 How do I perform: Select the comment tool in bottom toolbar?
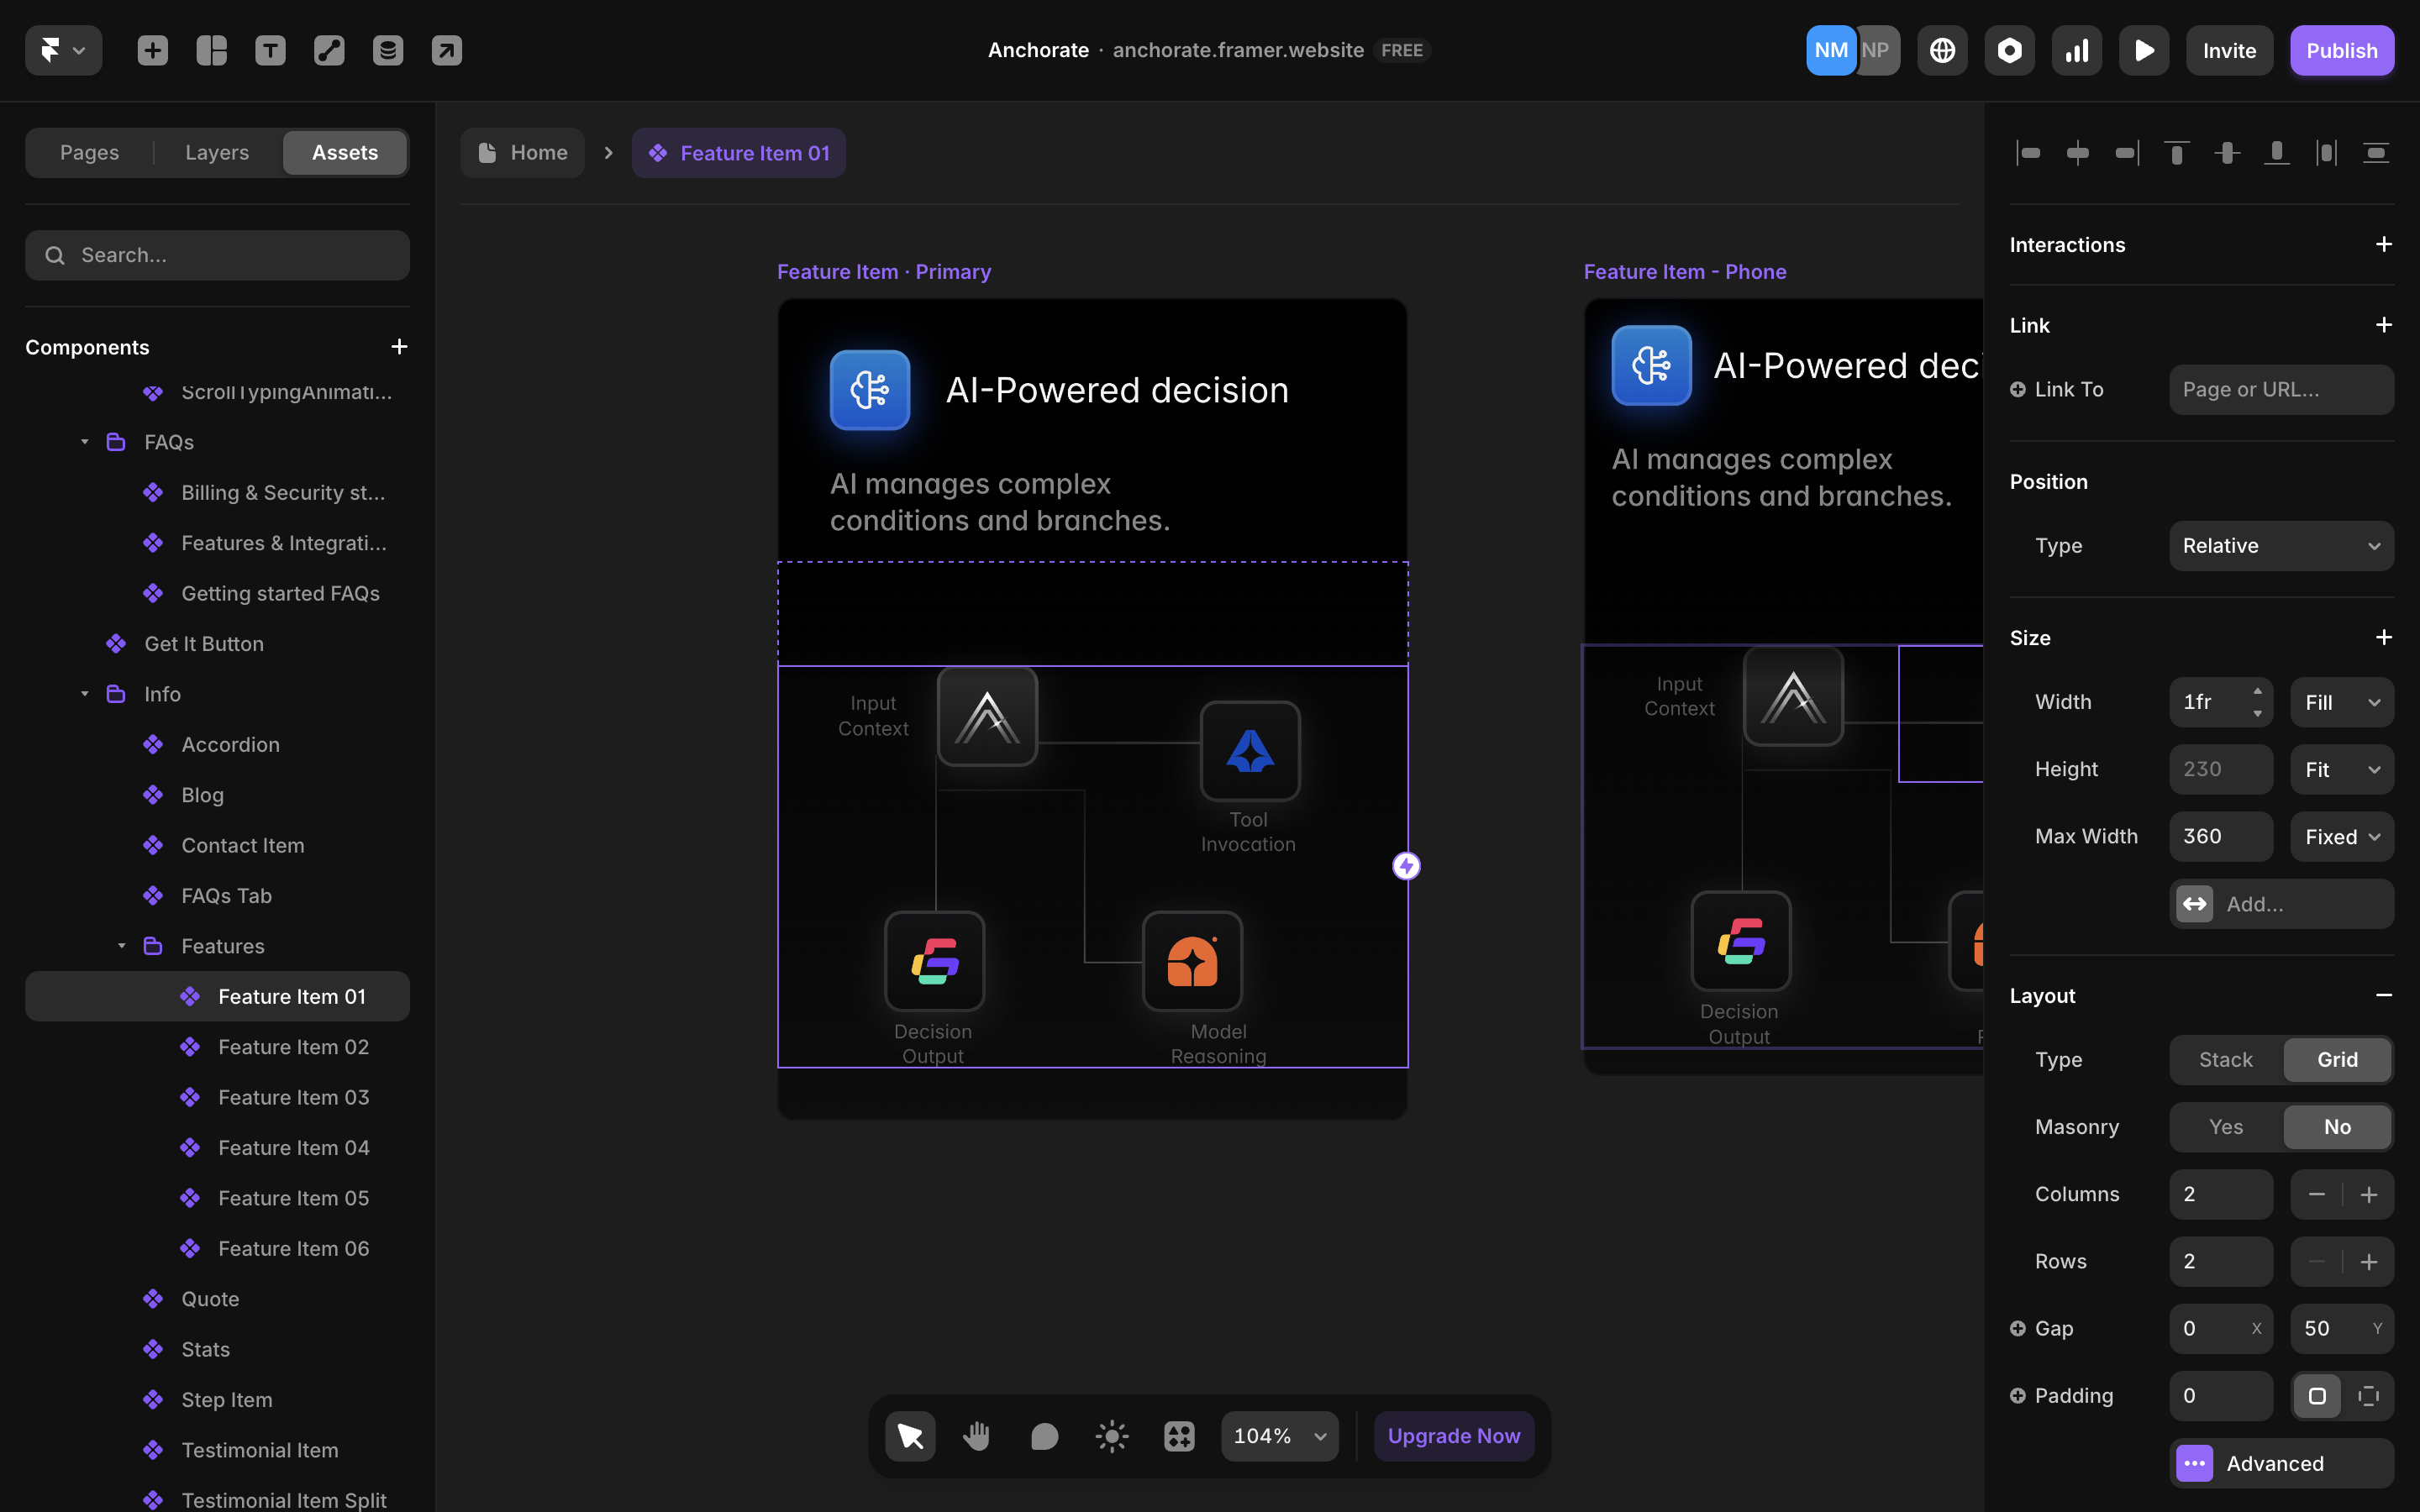1044,1436
